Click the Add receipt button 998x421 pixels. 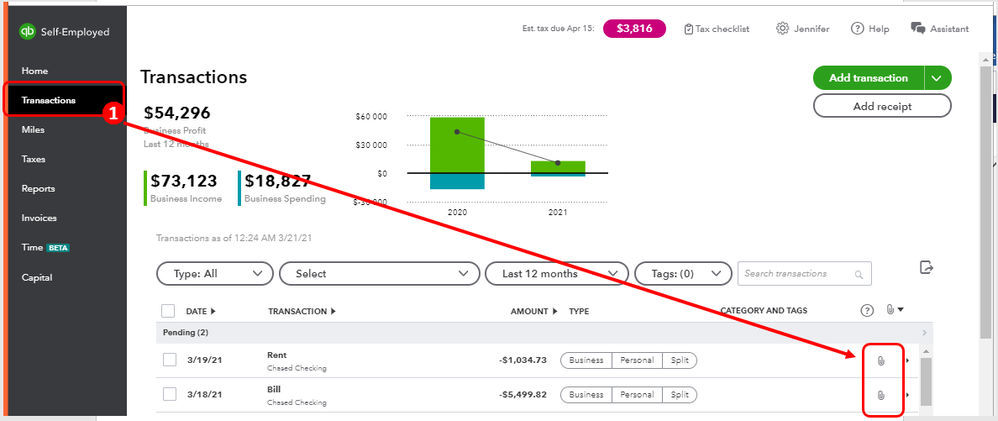(882, 105)
